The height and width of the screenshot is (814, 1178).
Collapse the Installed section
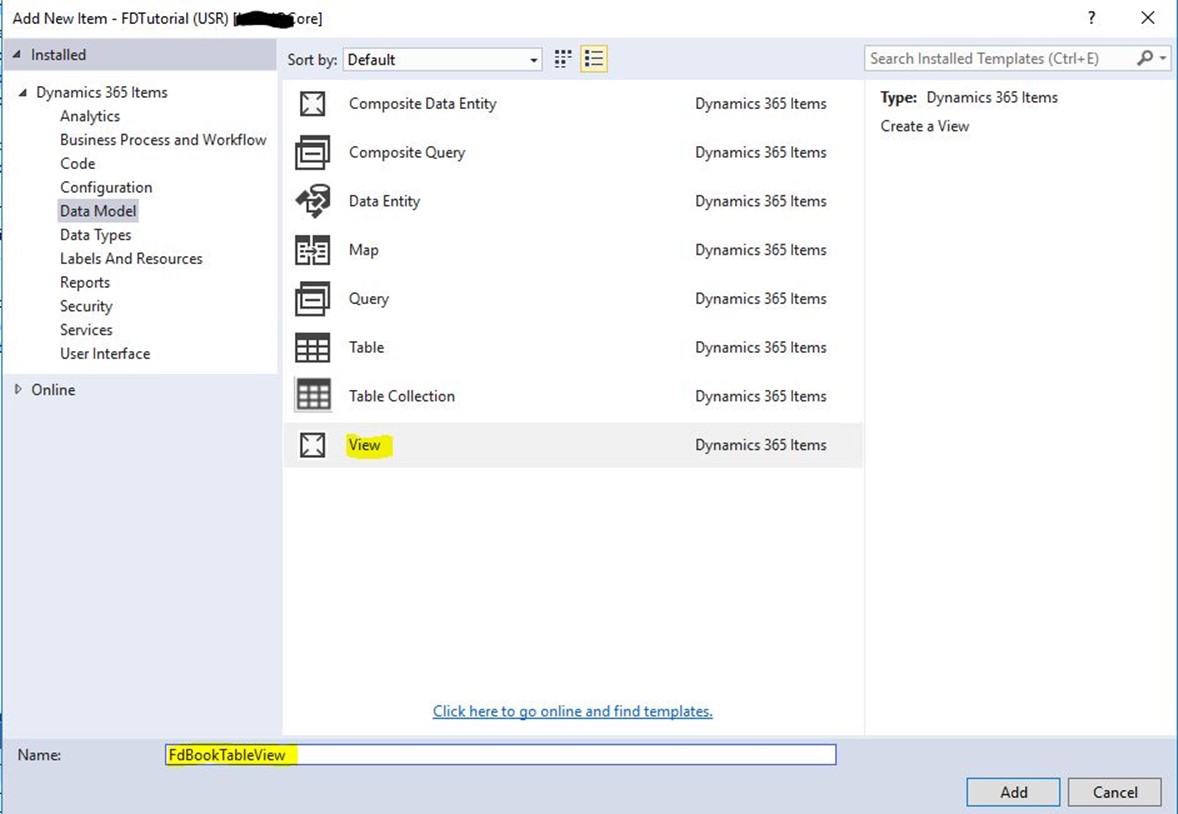pos(17,55)
